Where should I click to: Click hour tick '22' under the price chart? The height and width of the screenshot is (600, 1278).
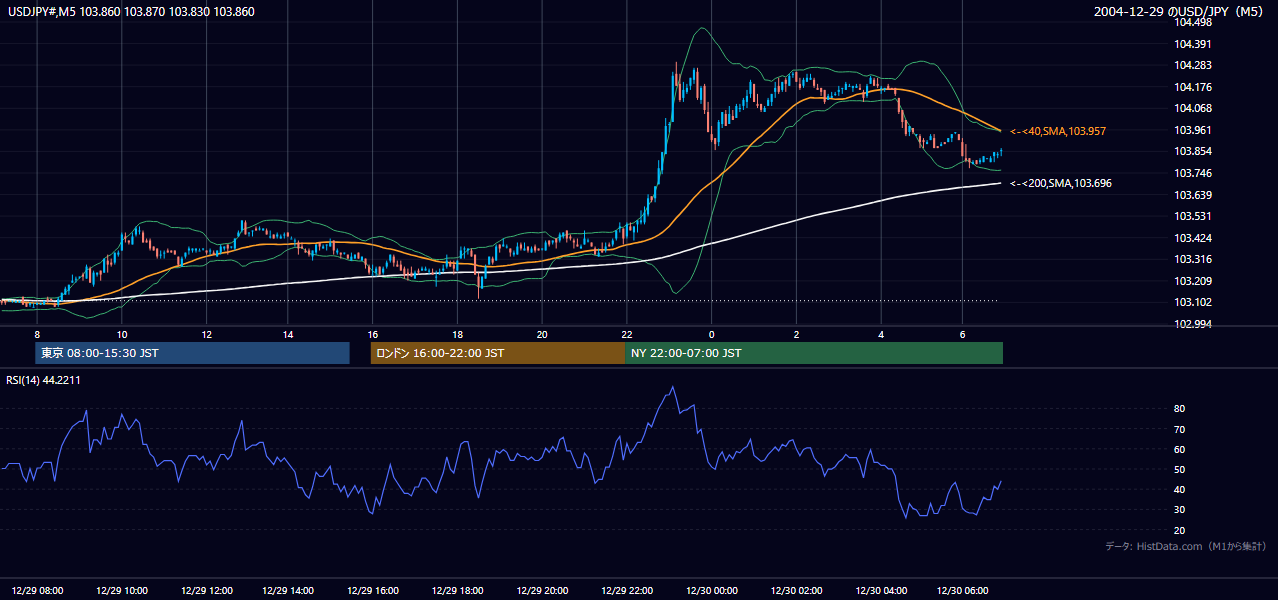[626, 334]
